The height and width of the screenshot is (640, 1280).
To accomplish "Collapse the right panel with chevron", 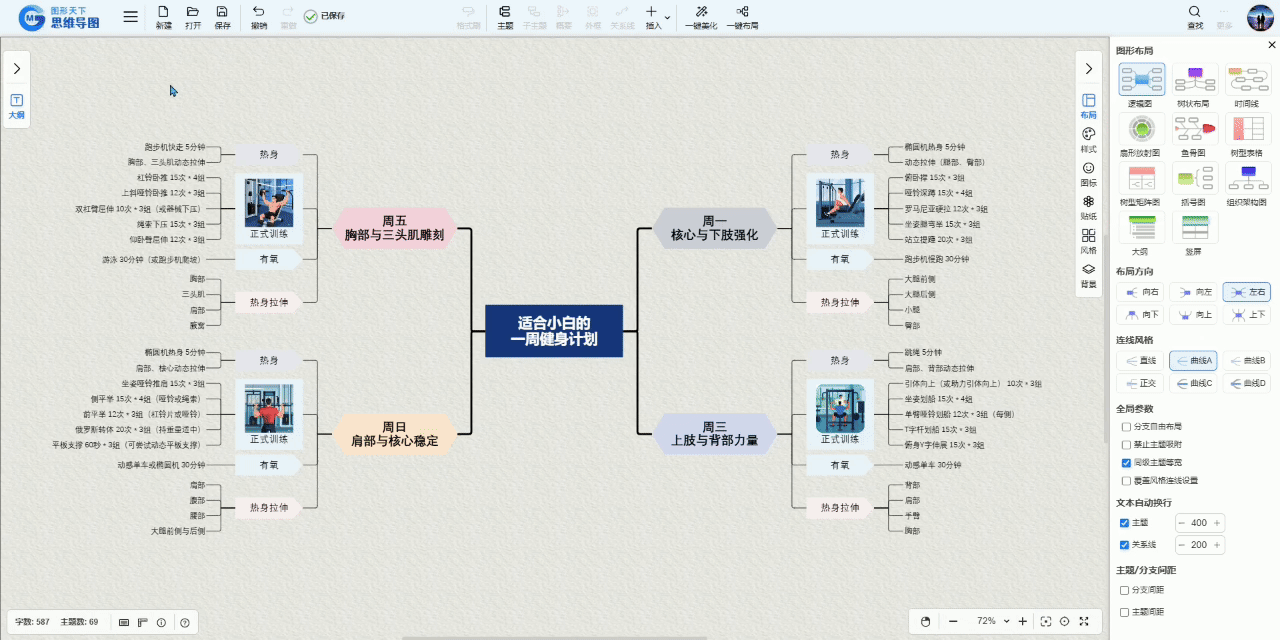I will pos(1089,68).
